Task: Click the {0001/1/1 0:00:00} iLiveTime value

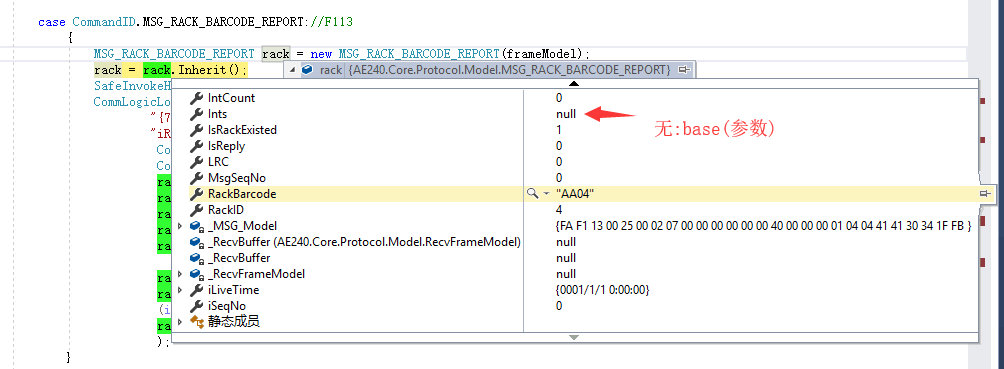Action: (603, 290)
